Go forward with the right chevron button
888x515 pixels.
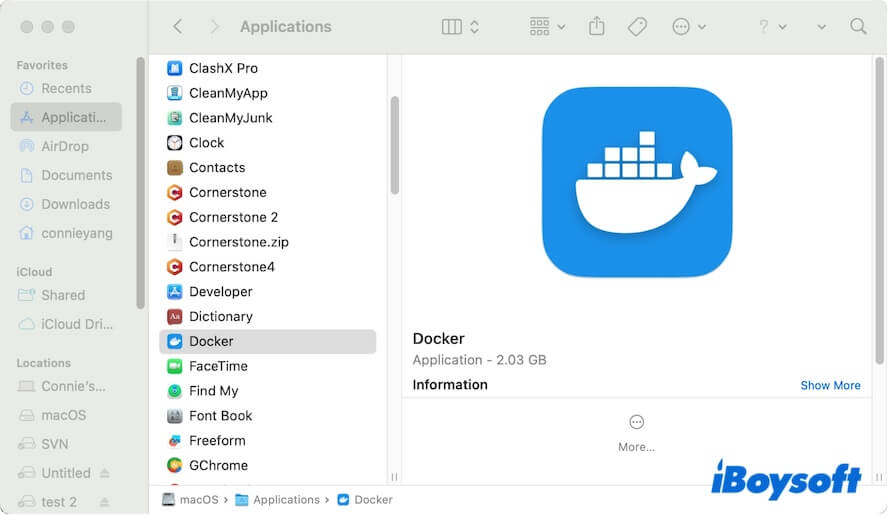214,27
